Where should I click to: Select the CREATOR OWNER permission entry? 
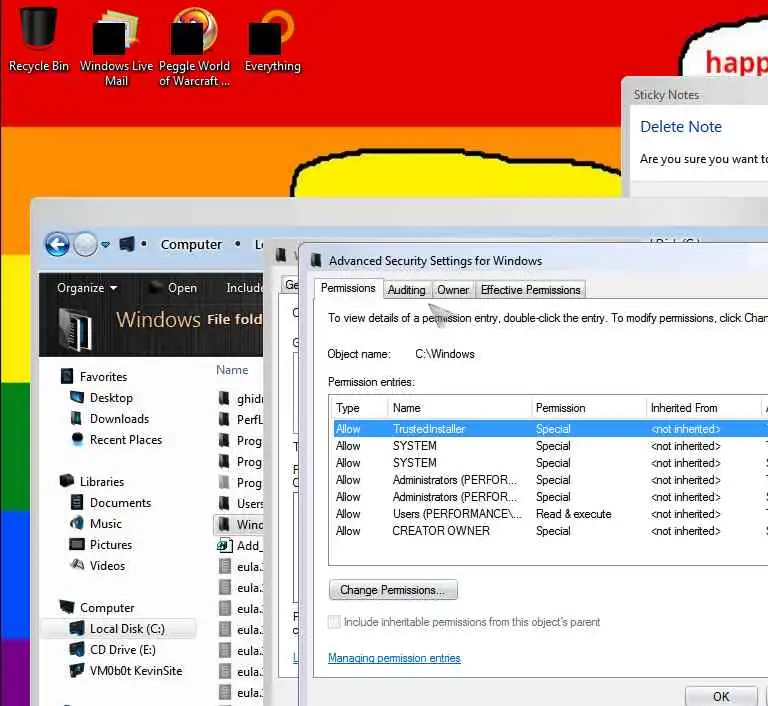pyautogui.click(x=551, y=531)
